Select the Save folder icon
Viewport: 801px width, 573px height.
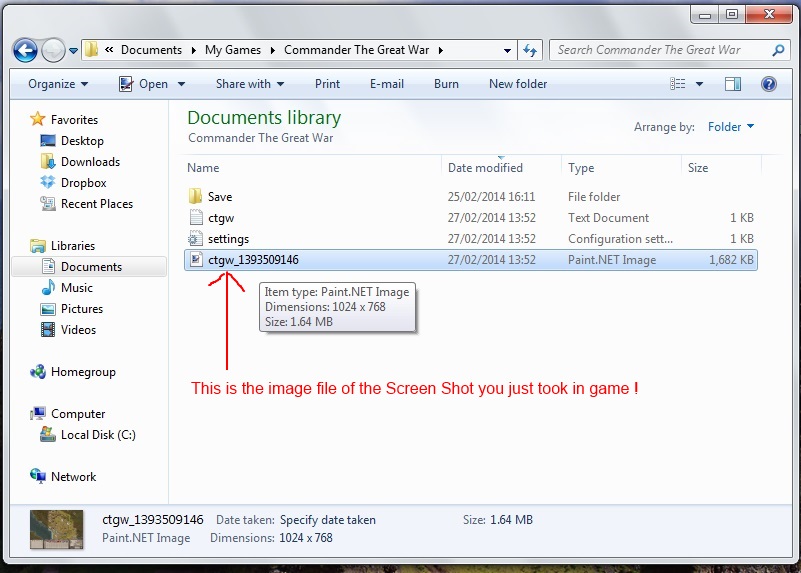pos(195,196)
